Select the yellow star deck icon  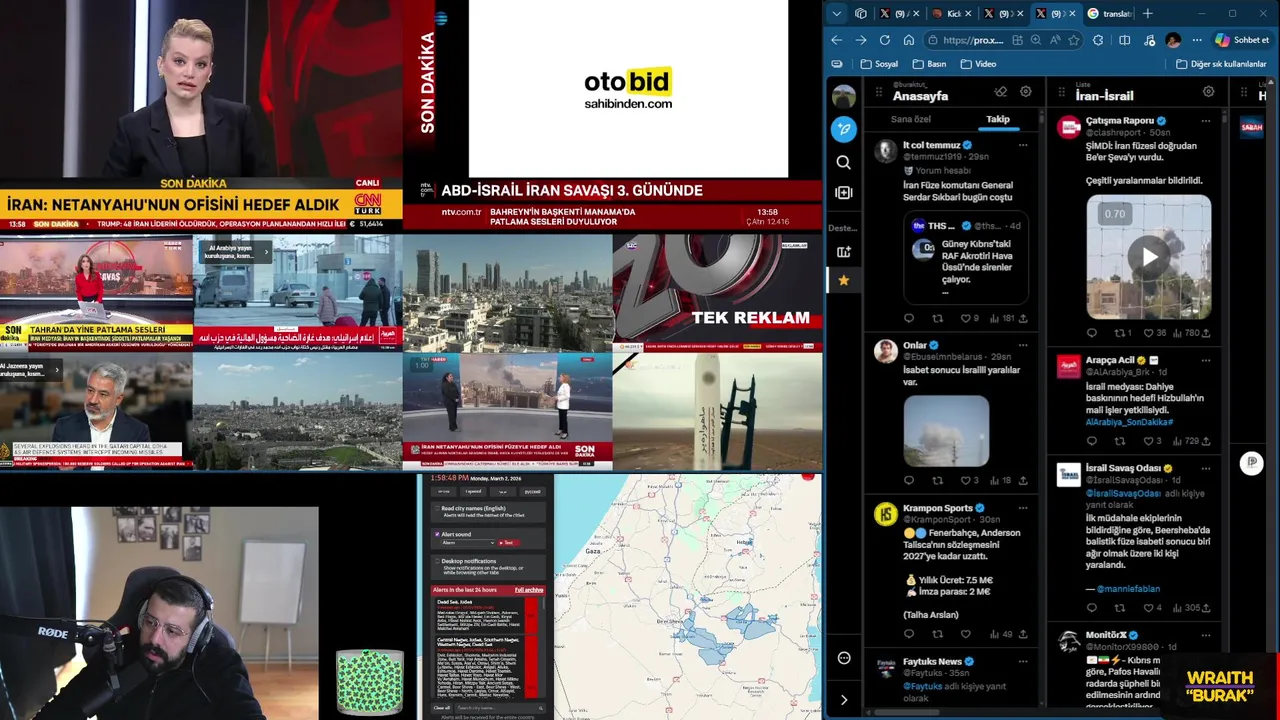point(844,280)
